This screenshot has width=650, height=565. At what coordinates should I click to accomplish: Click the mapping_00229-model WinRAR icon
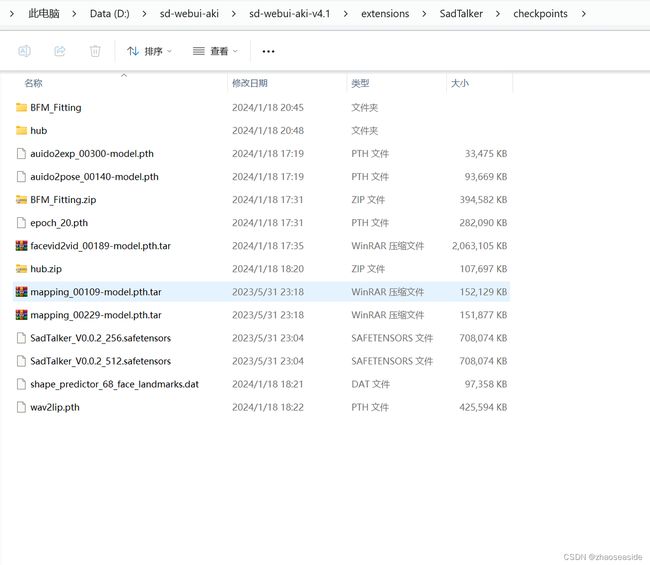pos(21,315)
